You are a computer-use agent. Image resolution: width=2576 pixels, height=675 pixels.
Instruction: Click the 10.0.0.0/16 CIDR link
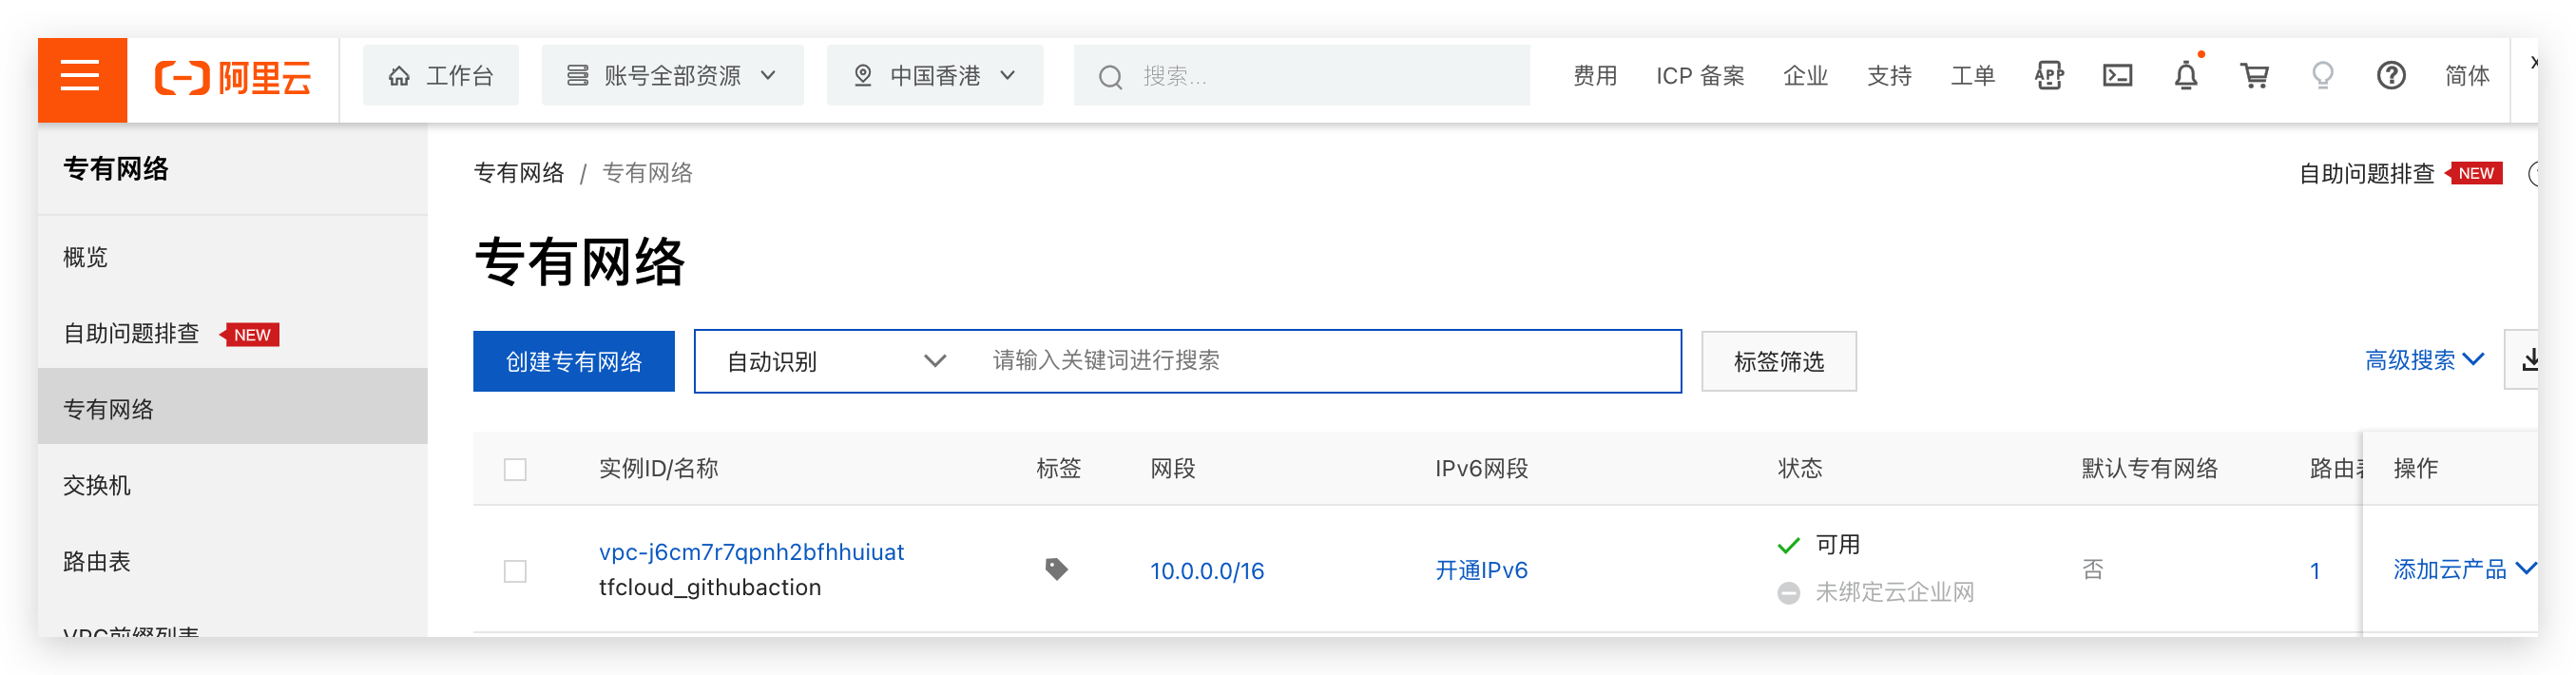click(1206, 571)
